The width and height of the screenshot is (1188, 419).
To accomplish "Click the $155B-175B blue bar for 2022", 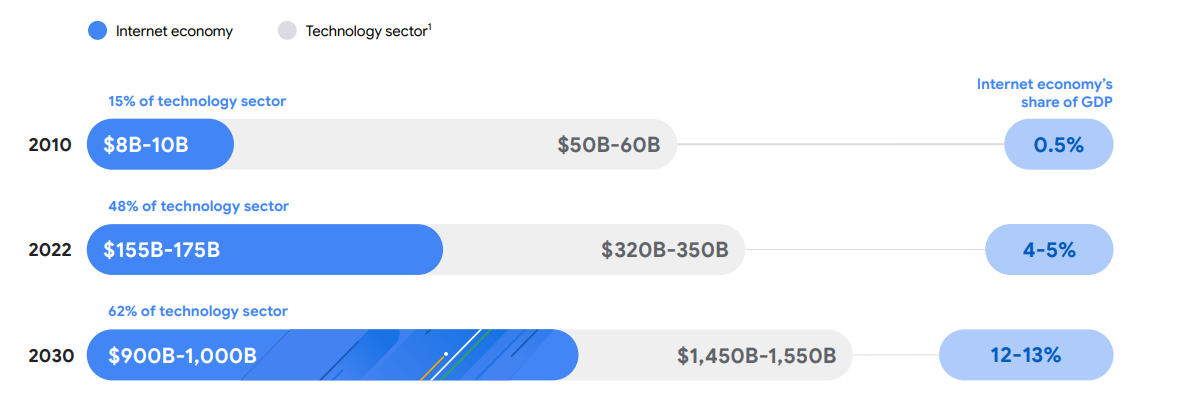I will 264,249.
